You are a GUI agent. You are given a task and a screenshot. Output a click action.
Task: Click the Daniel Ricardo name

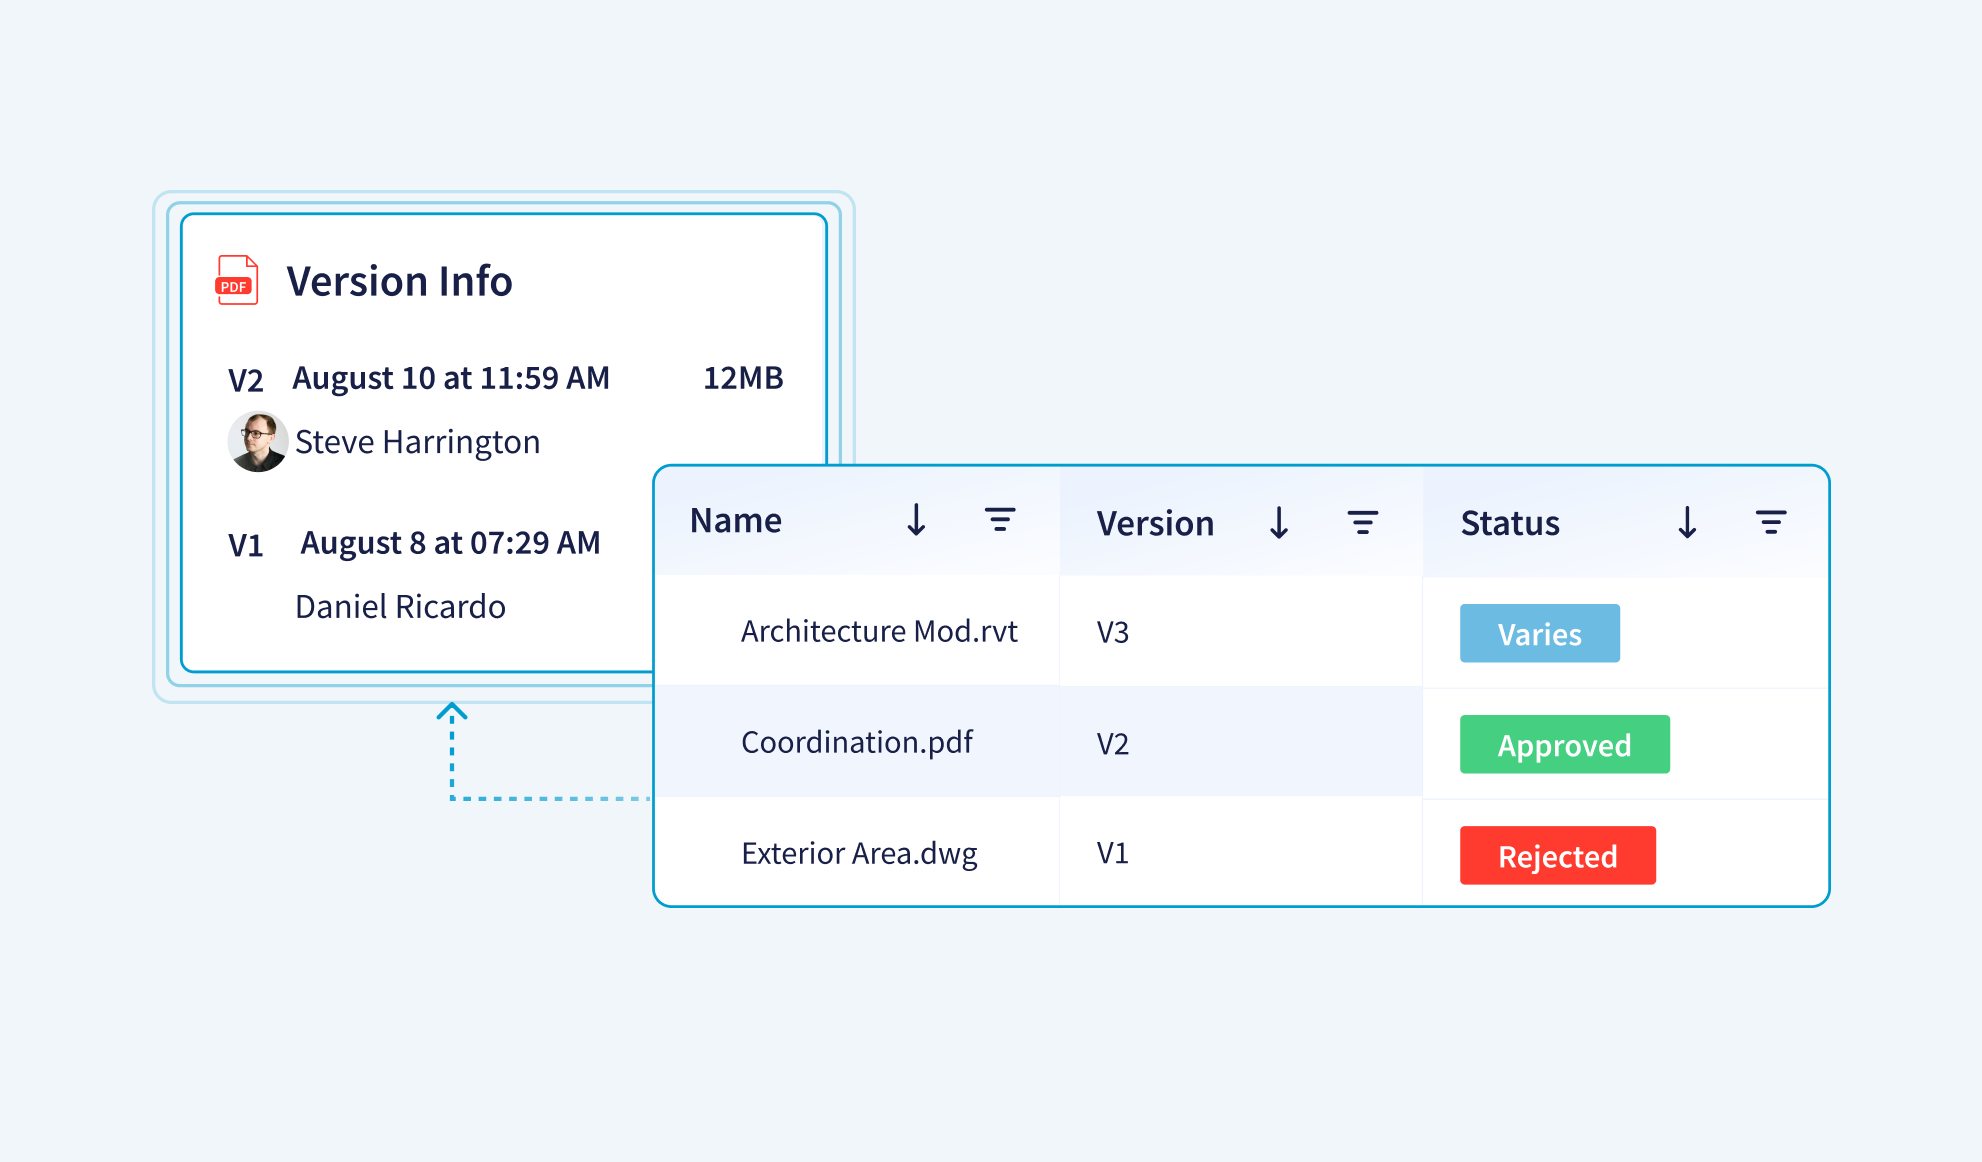tap(400, 606)
